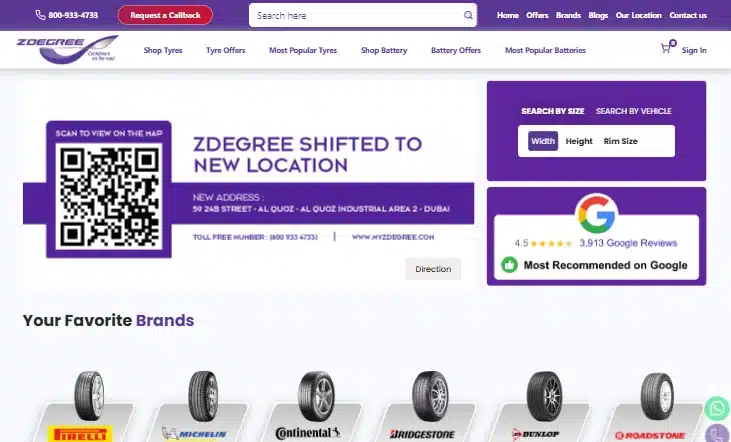The width and height of the screenshot is (731, 442).
Task: Open the shopping cart icon
Action: 666,48
